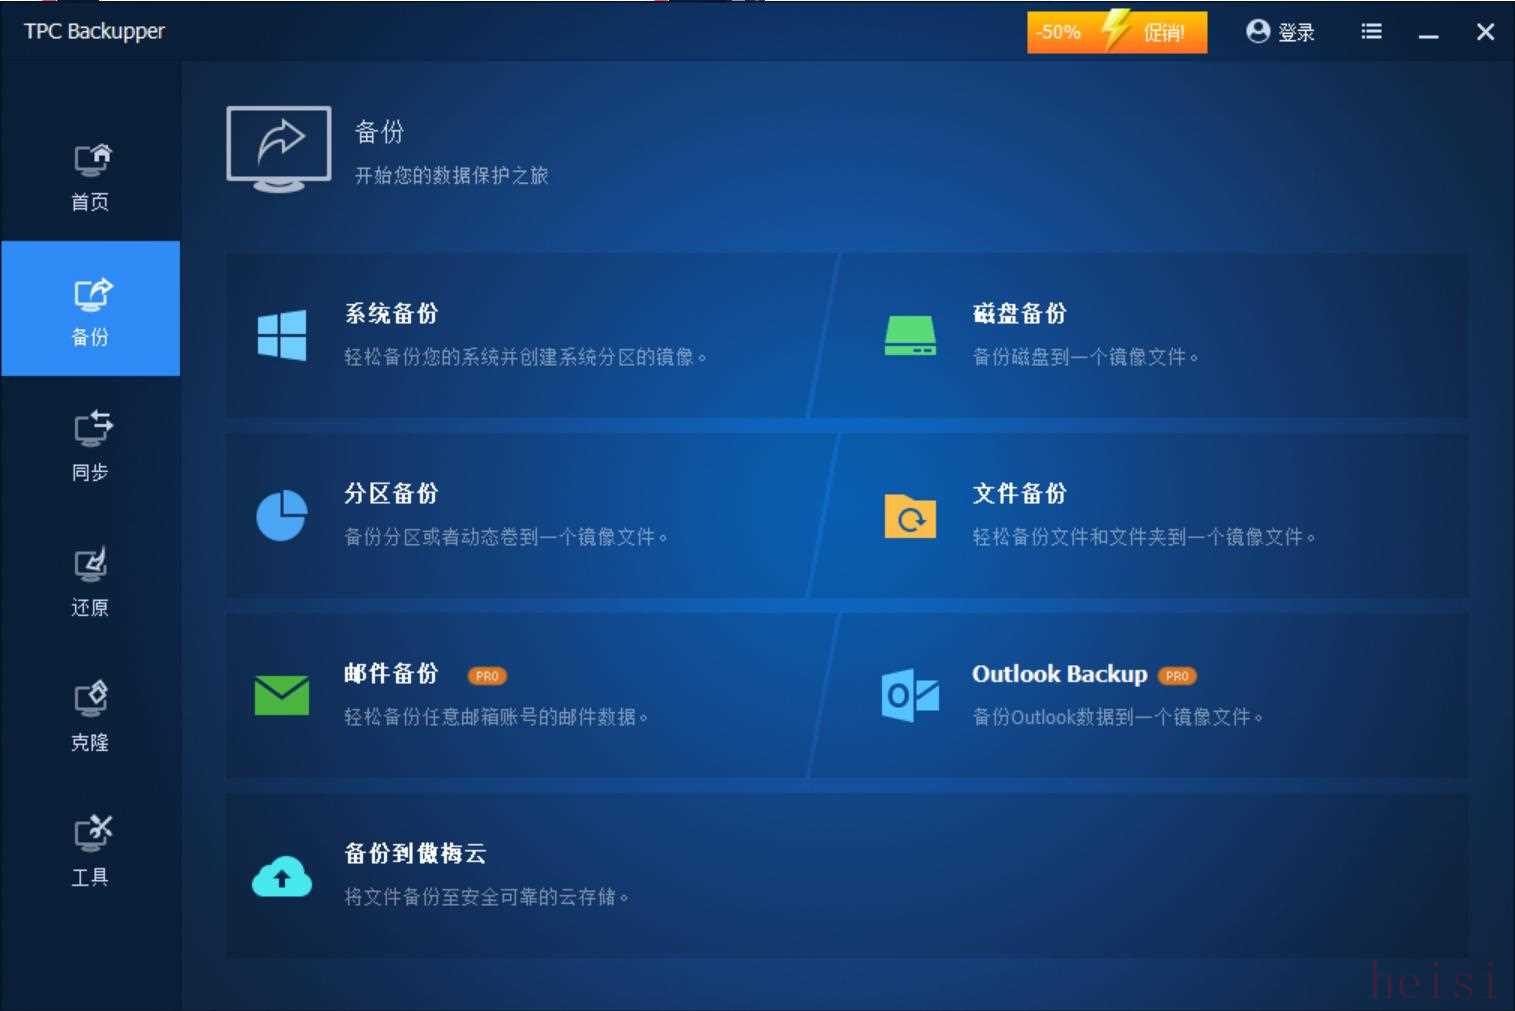
Task: Click text 轻松备份您的系统并创建系统分区的镜像。
Action: [526, 357]
